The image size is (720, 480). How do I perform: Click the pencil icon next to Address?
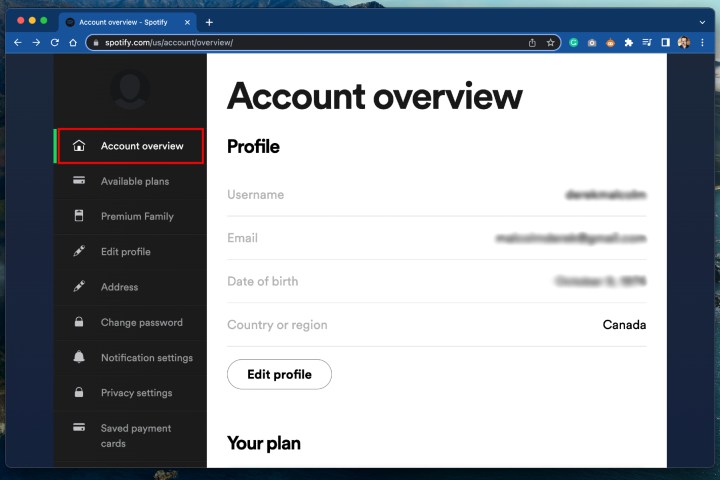(79, 287)
